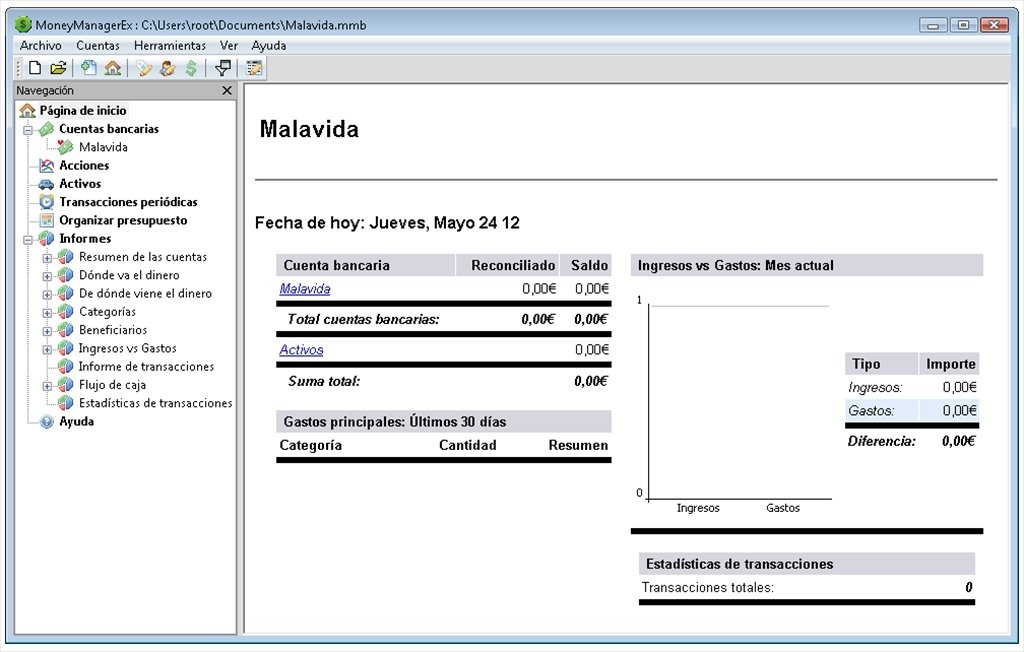Open the Archivo menu

(x=40, y=45)
